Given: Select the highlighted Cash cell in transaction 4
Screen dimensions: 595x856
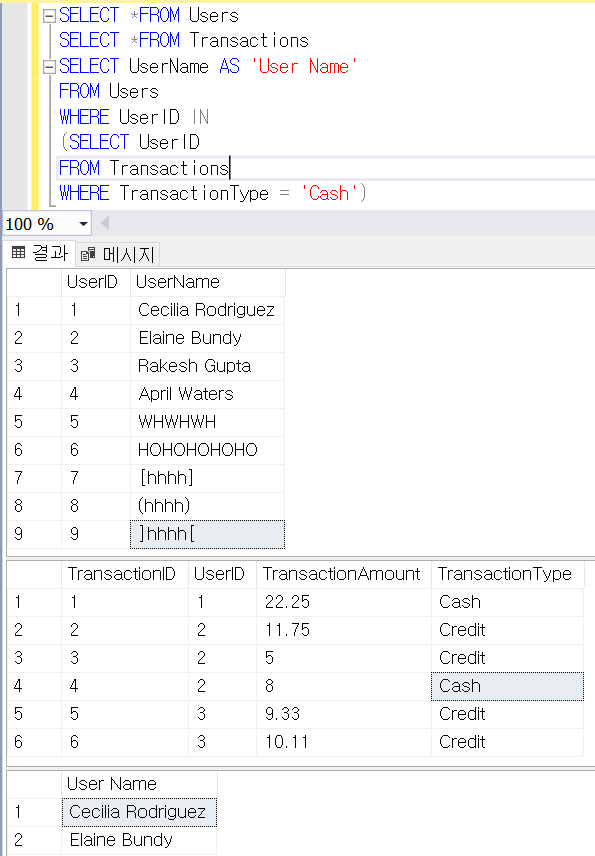Looking at the screenshot, I should pos(508,686).
